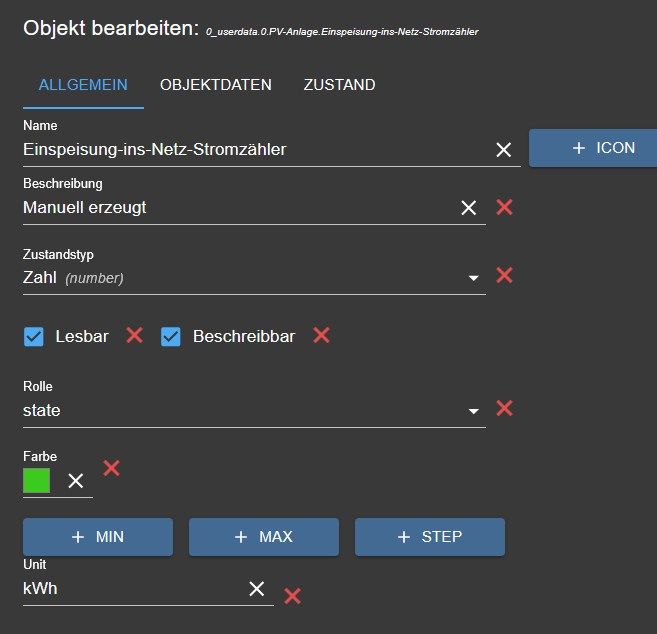Clear Beschreibung text with white X
The height and width of the screenshot is (634, 657).
tap(468, 208)
